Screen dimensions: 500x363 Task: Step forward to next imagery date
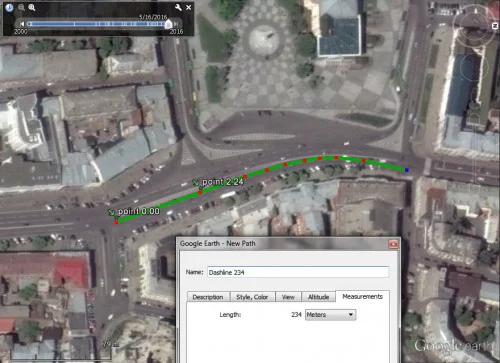[176, 24]
